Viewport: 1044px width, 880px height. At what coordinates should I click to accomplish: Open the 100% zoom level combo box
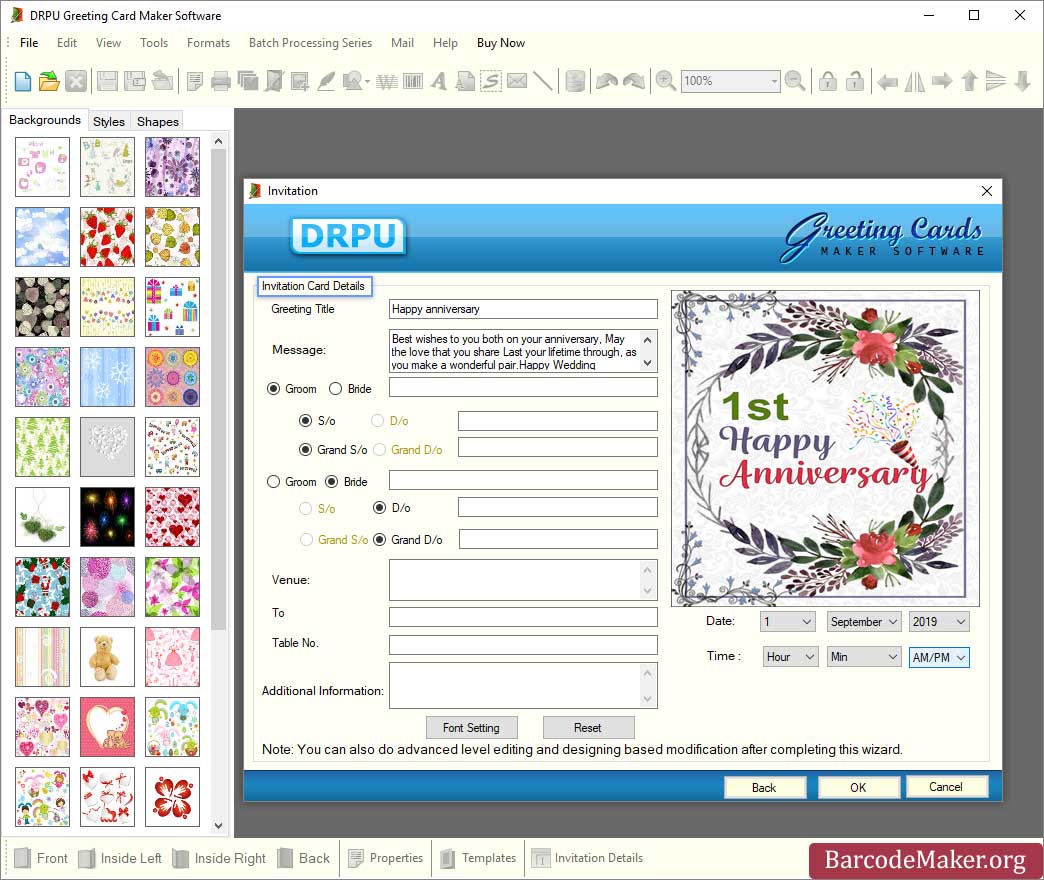[730, 82]
